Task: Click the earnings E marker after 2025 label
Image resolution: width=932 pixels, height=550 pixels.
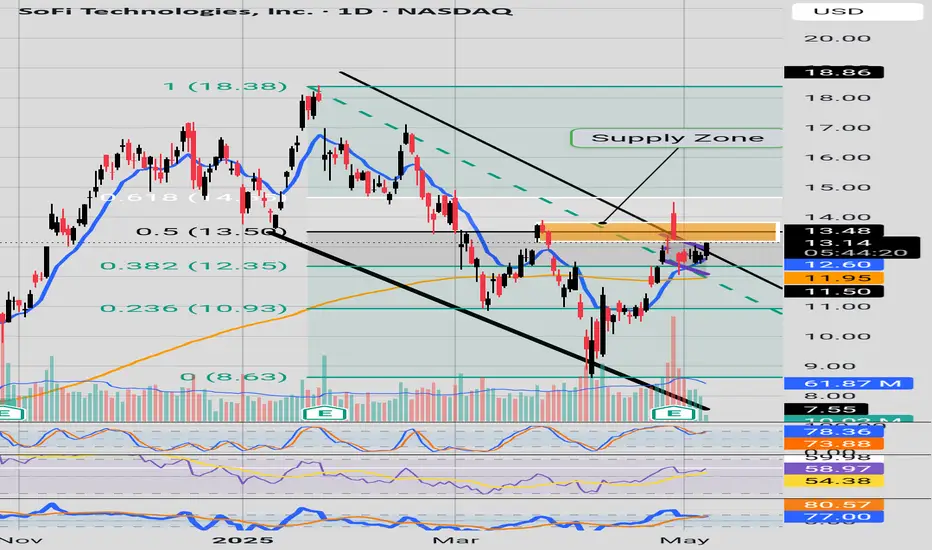Action: tap(325, 413)
